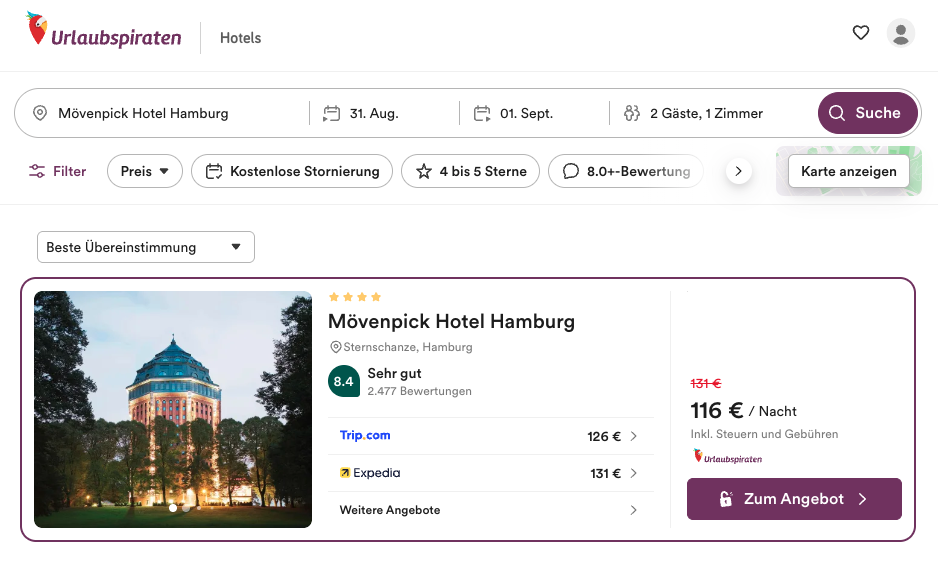Image resolution: width=938 pixels, height=567 pixels.
Task: Expand Weitere Angebote
Action: [x=491, y=510]
